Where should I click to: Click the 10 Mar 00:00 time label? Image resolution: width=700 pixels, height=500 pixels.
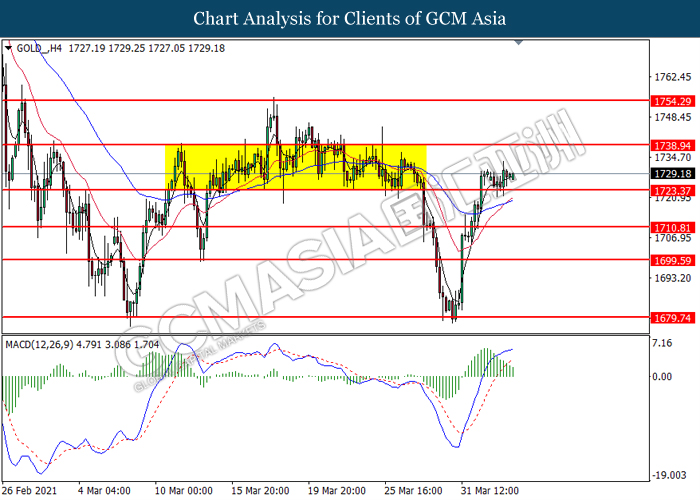pos(183,491)
